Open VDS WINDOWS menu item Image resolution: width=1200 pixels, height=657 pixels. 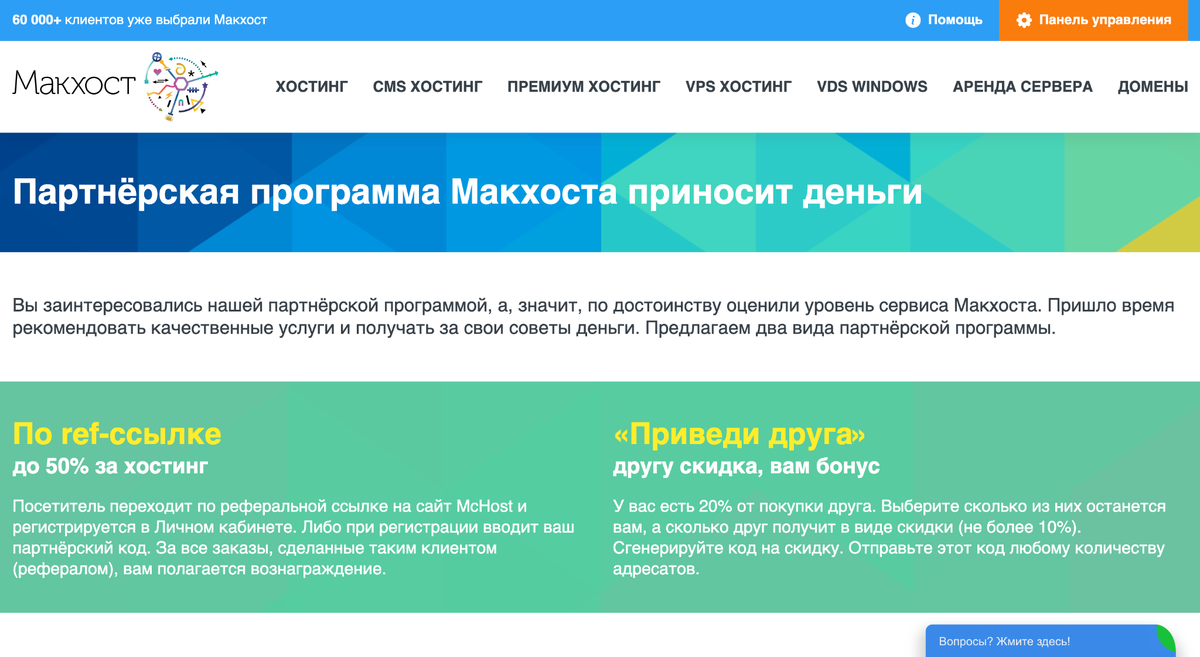pos(872,87)
